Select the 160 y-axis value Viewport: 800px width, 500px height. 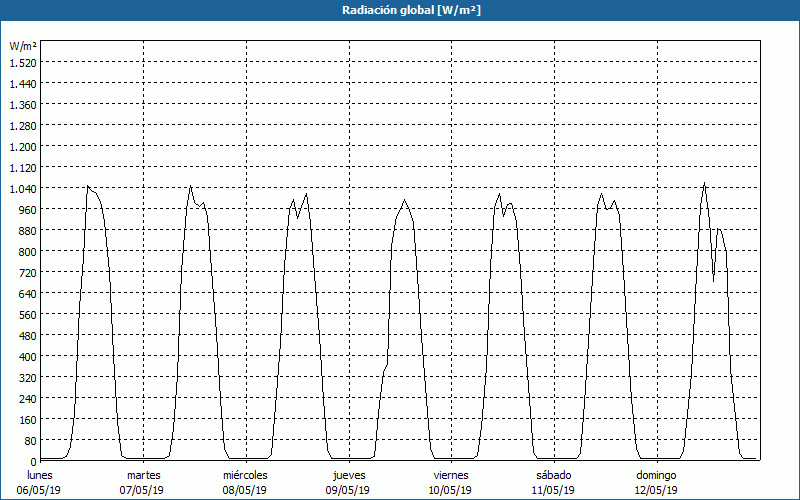tap(27, 420)
